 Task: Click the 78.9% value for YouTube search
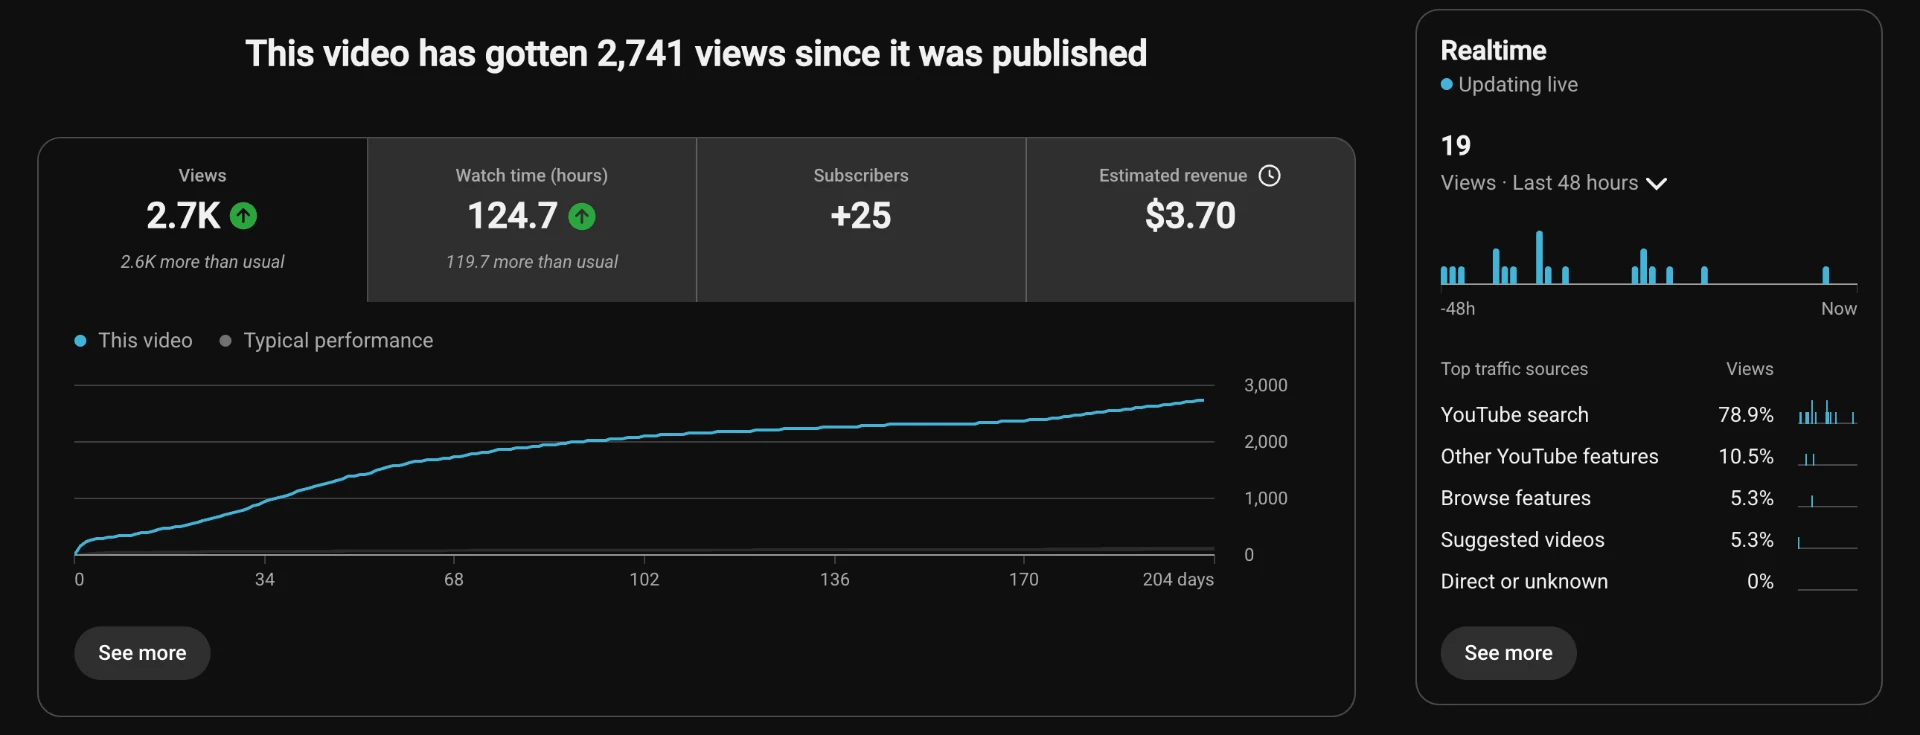click(1746, 415)
